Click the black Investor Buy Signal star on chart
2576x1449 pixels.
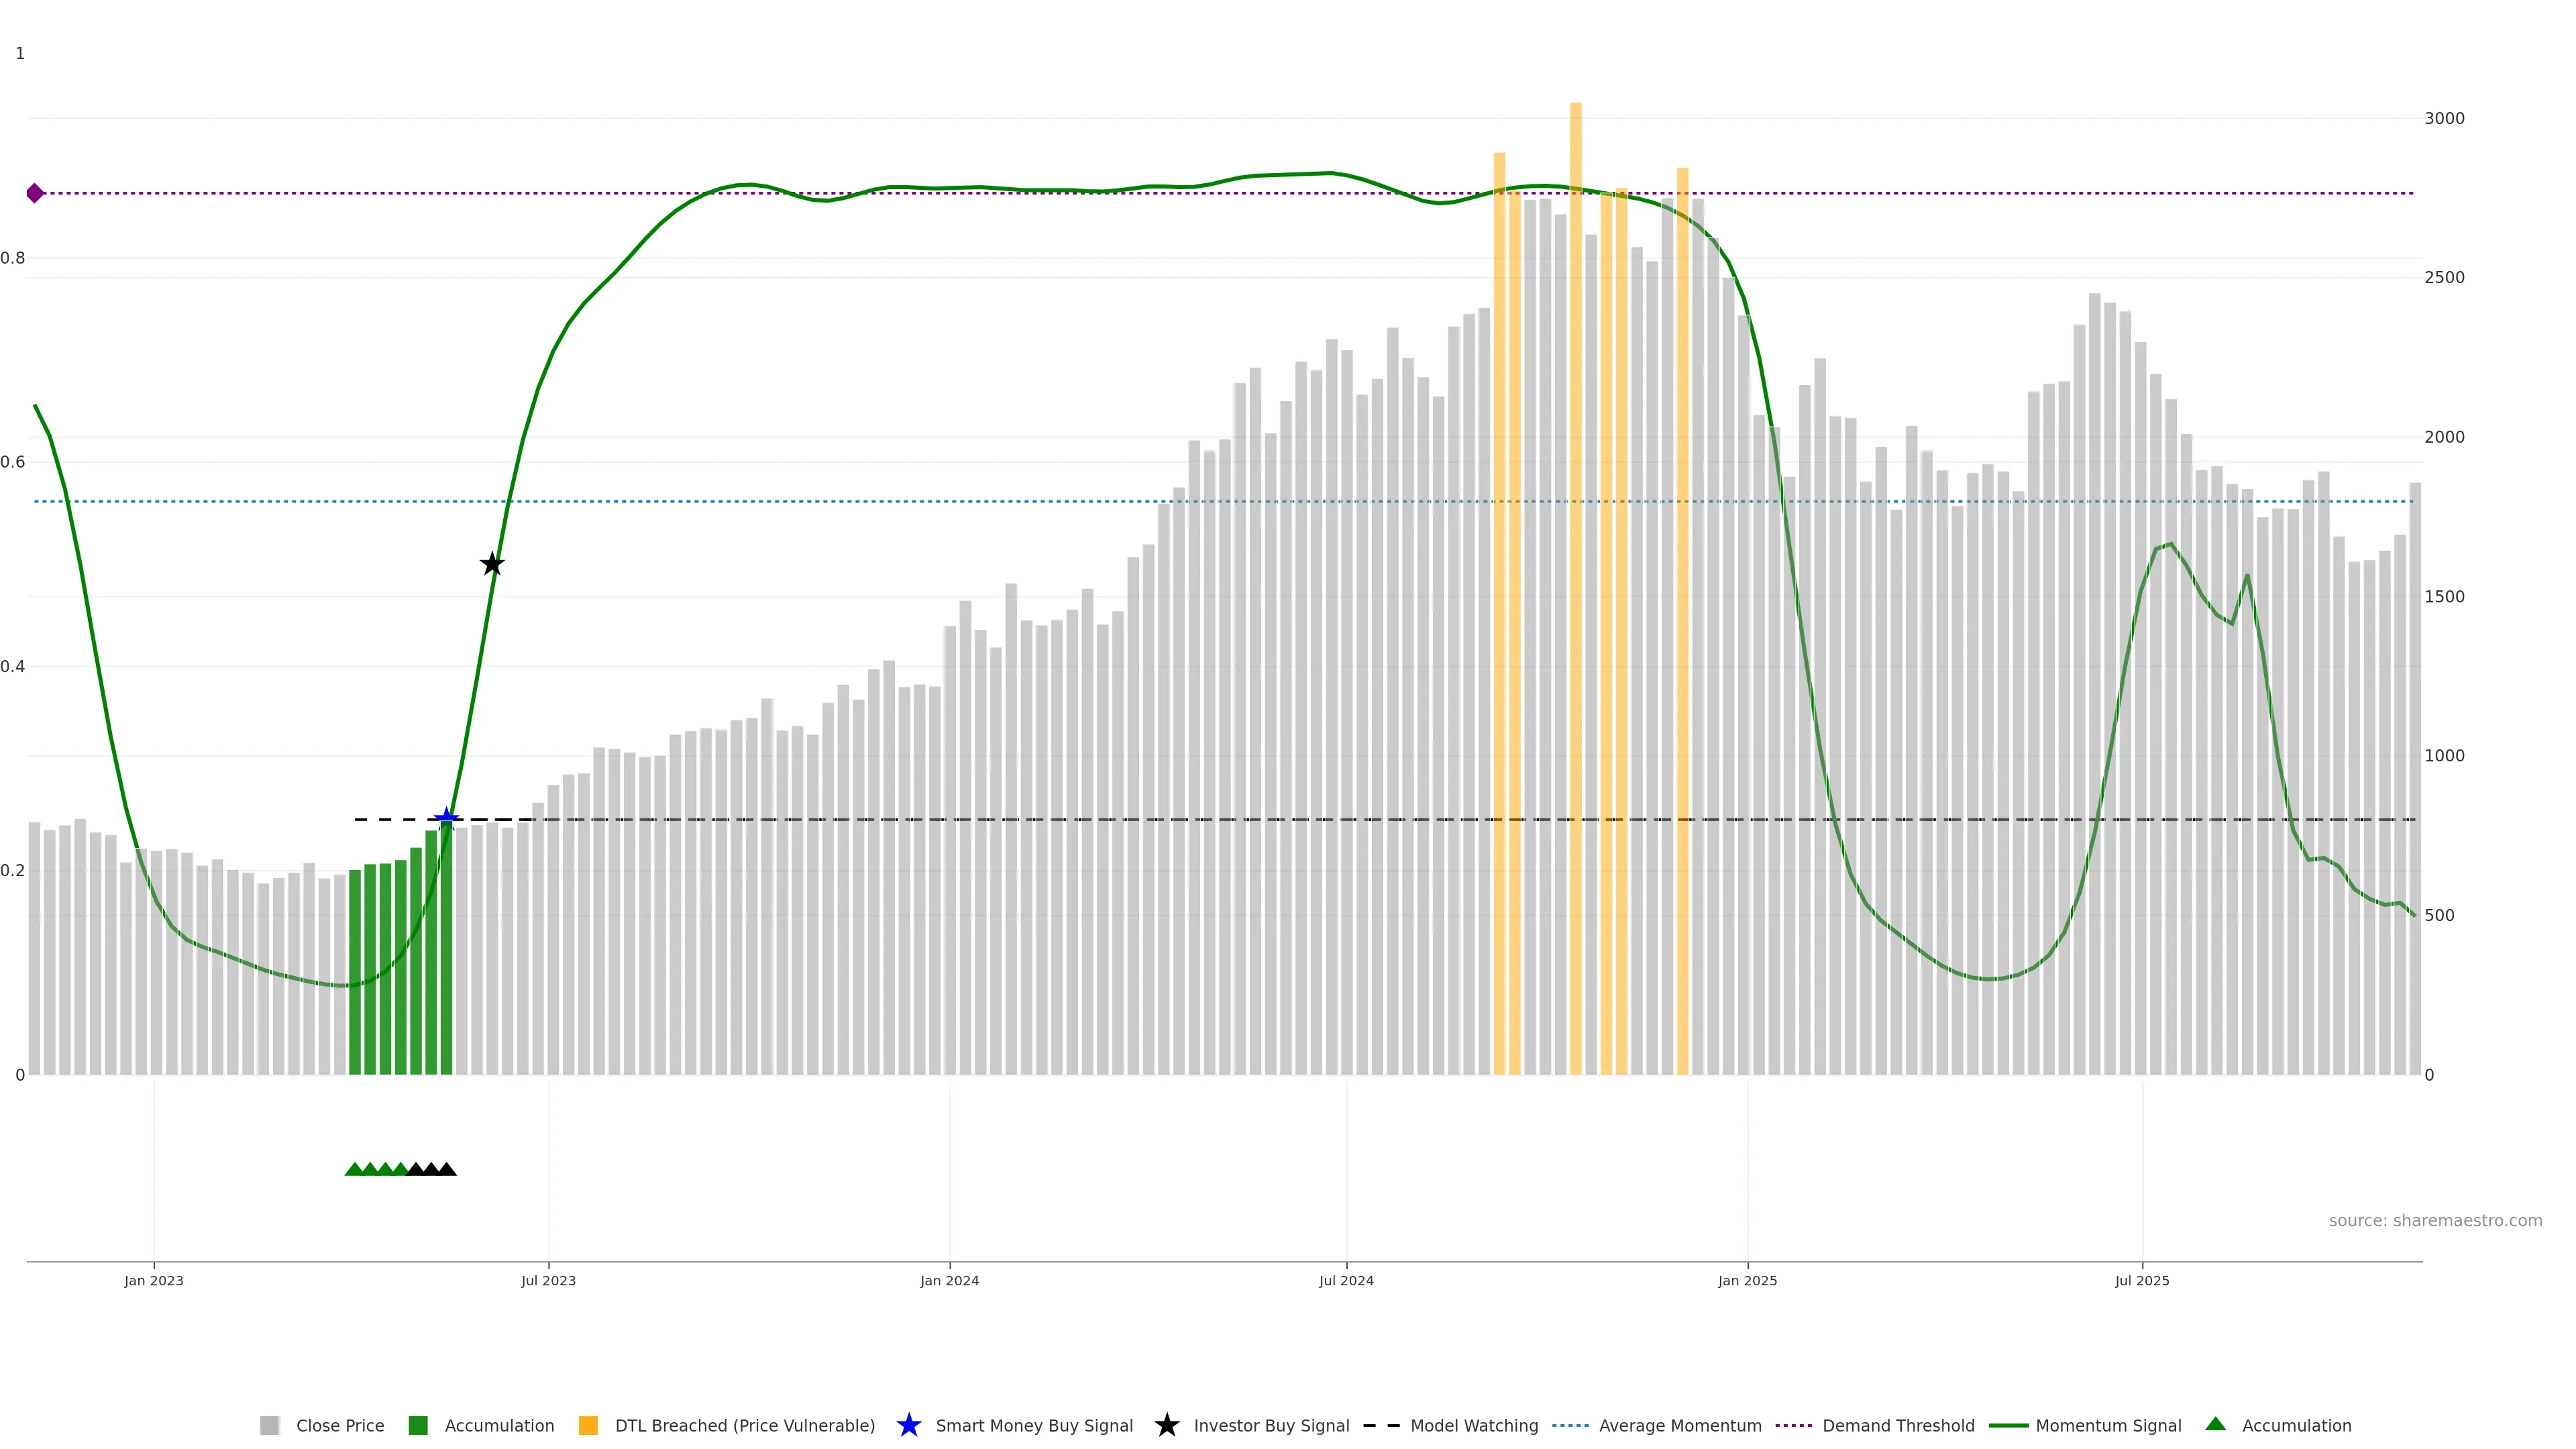(x=492, y=564)
